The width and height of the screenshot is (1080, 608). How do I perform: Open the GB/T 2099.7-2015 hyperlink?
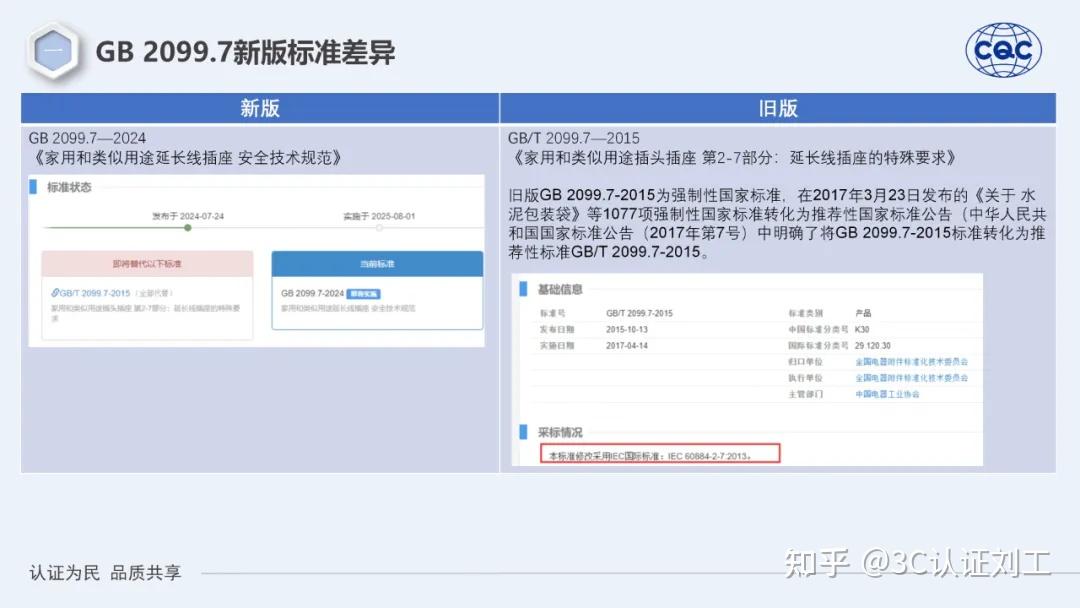(x=93, y=292)
